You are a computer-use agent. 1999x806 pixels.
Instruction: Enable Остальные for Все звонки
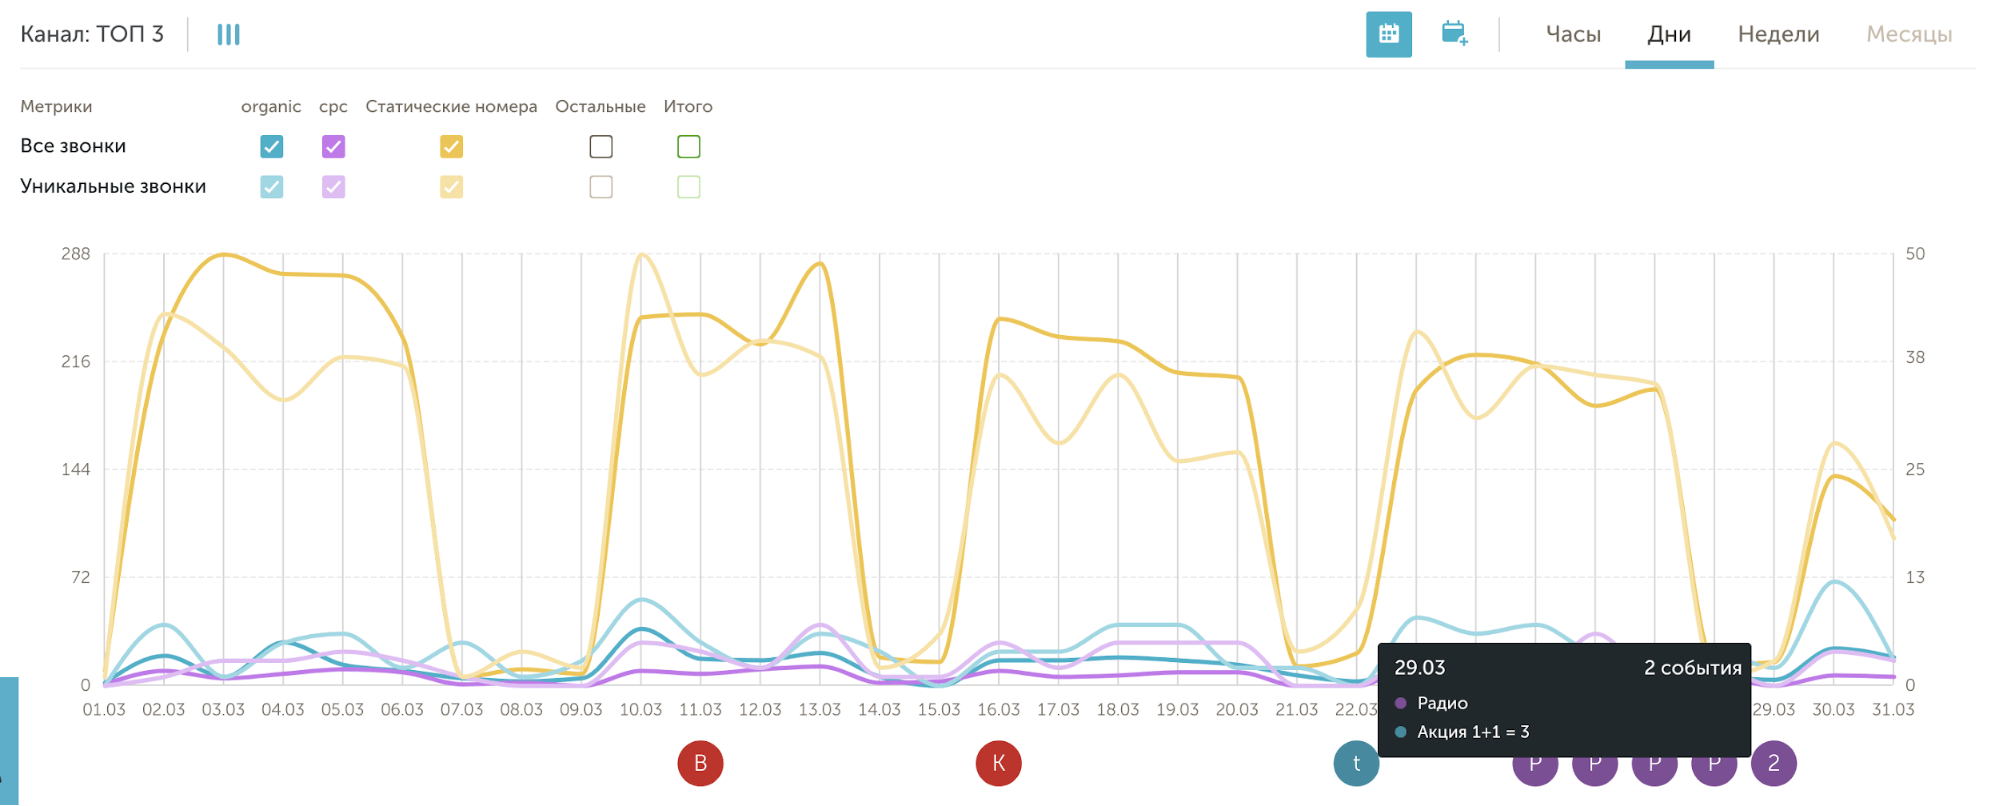pos(601,147)
